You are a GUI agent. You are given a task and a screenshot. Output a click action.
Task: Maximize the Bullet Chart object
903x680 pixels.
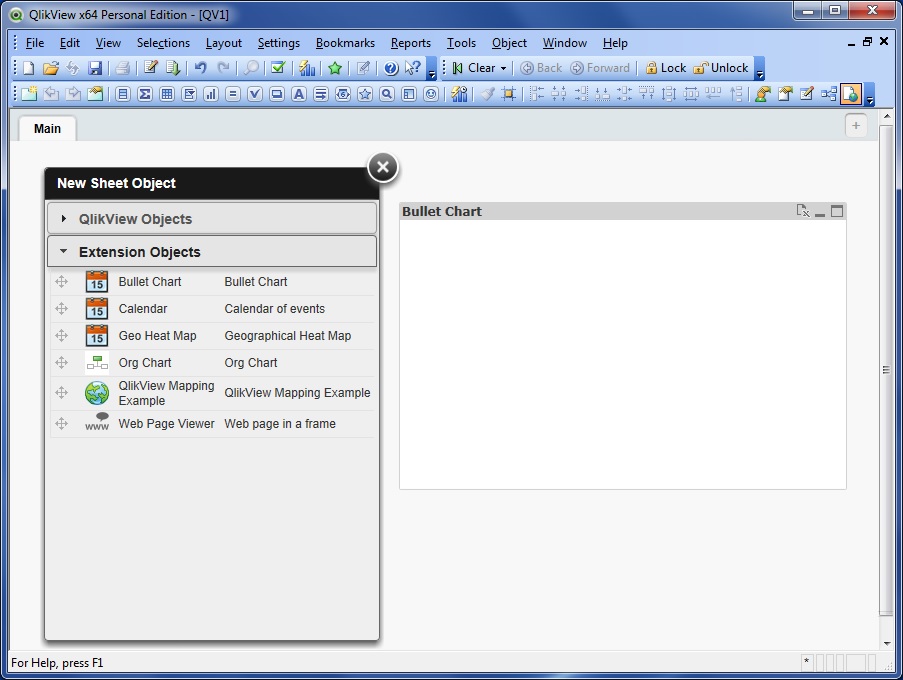pos(837,211)
